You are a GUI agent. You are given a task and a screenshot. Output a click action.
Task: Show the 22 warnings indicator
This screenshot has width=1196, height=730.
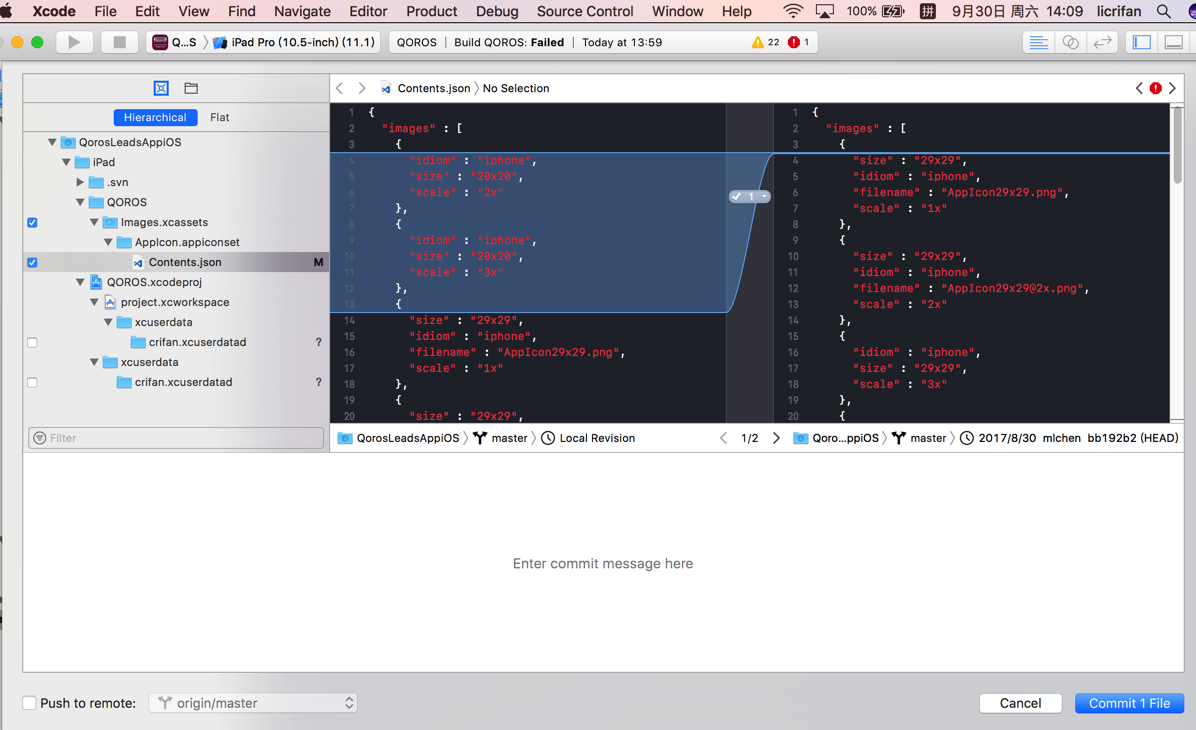tap(765, 42)
